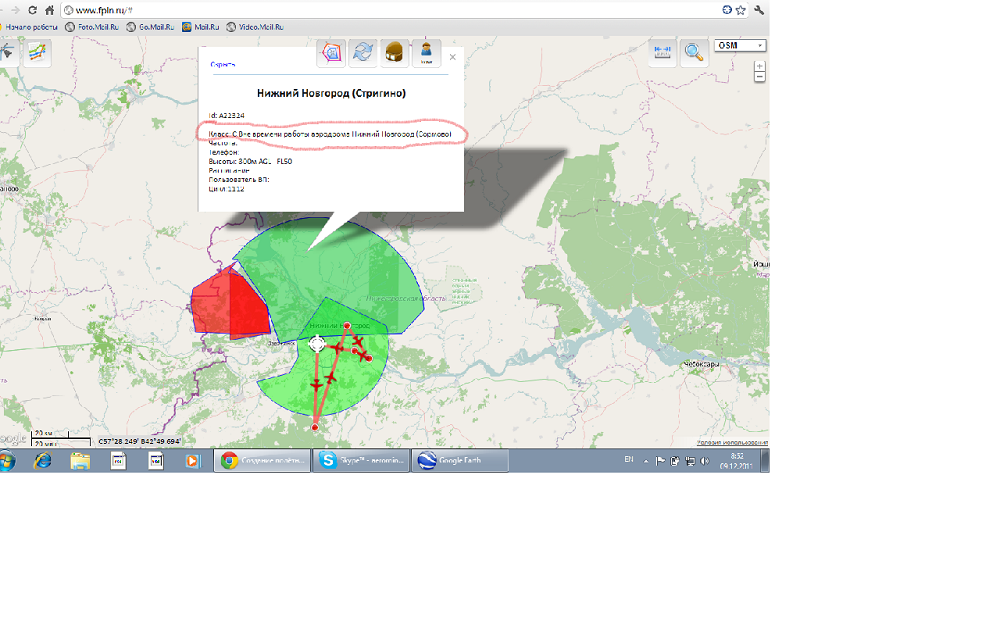
Task: Click the blue refresh arrows map icon
Action: pos(364,53)
